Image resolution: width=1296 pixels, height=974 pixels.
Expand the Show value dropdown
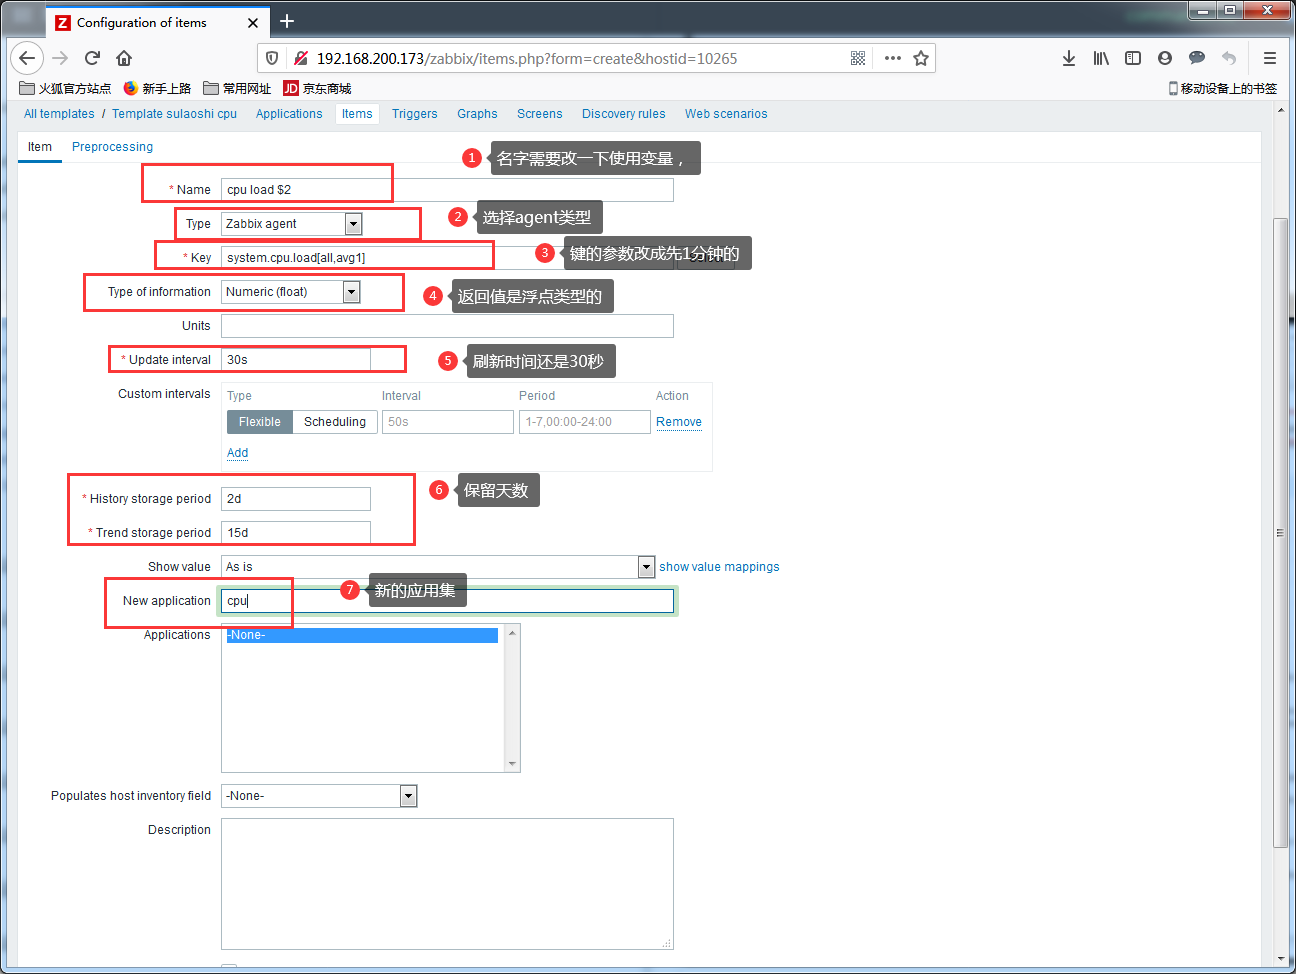(x=438, y=567)
